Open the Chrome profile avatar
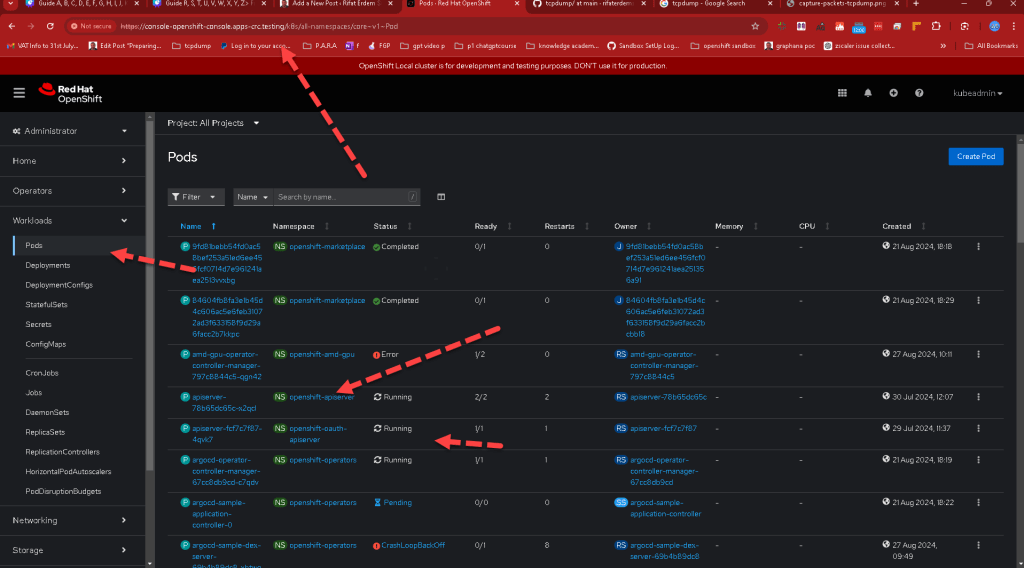This screenshot has height=568, width=1024. point(994,26)
